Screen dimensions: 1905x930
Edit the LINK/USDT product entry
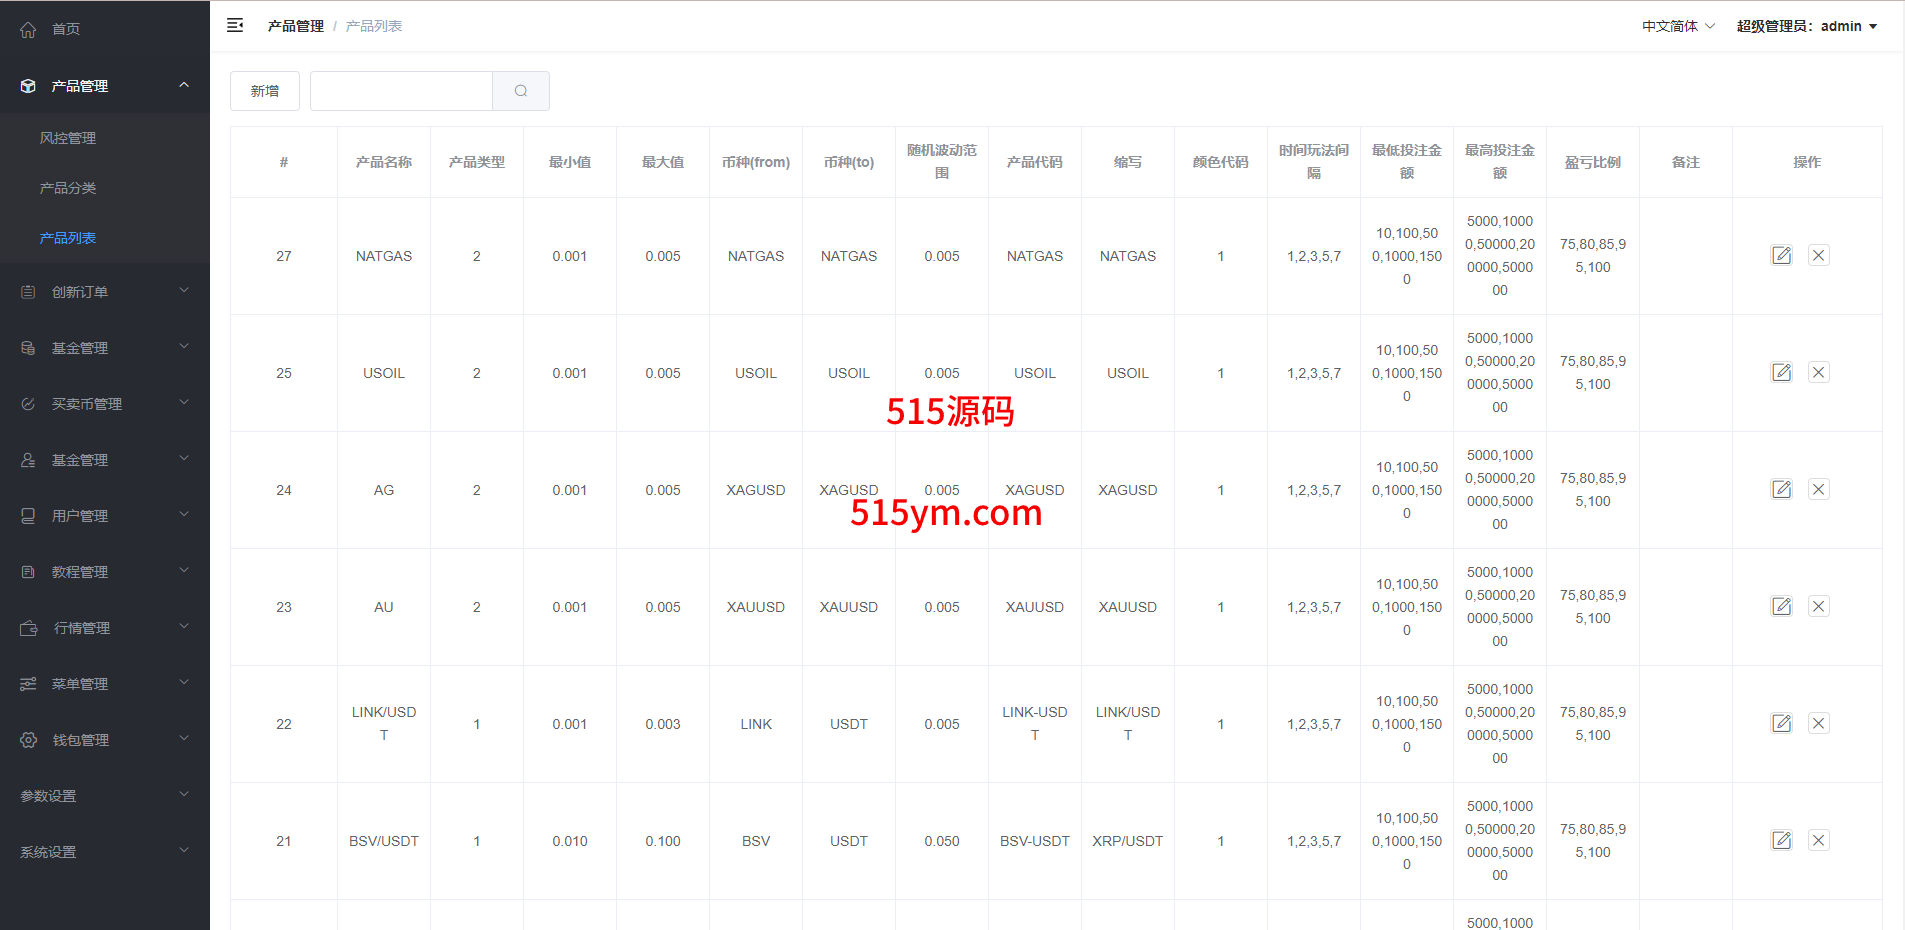[1781, 724]
